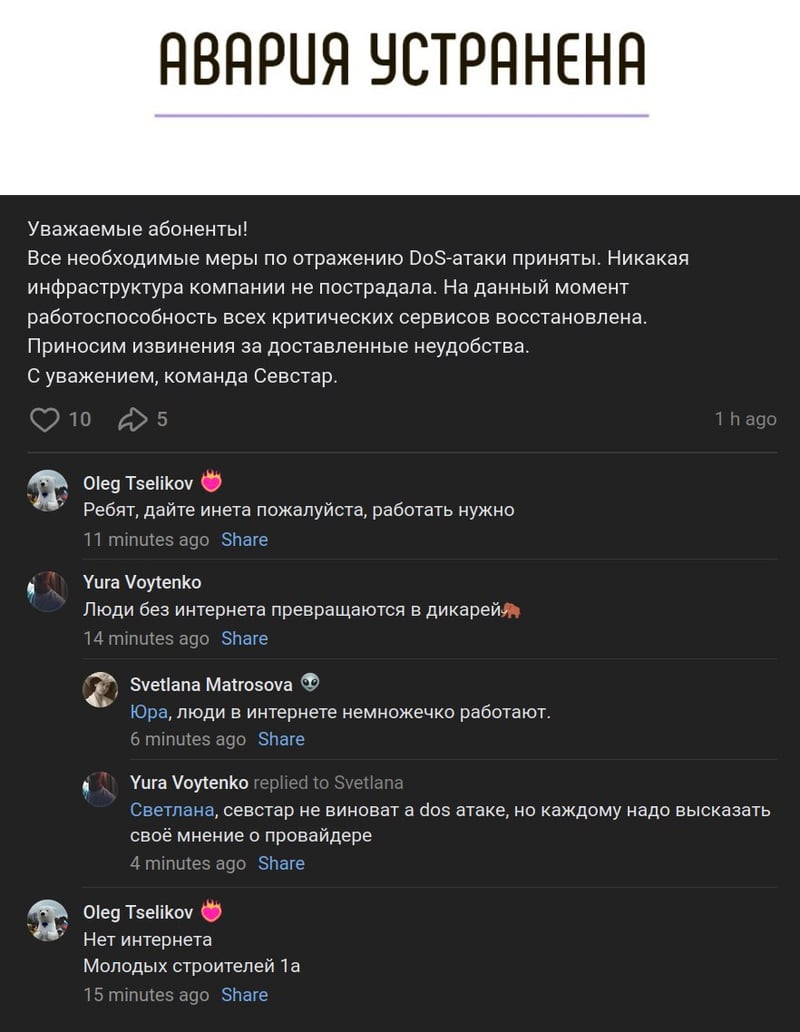This screenshot has height=1032, width=800.
Task: Click the "Юра" mention in Svetlana's reply
Action: (148, 712)
